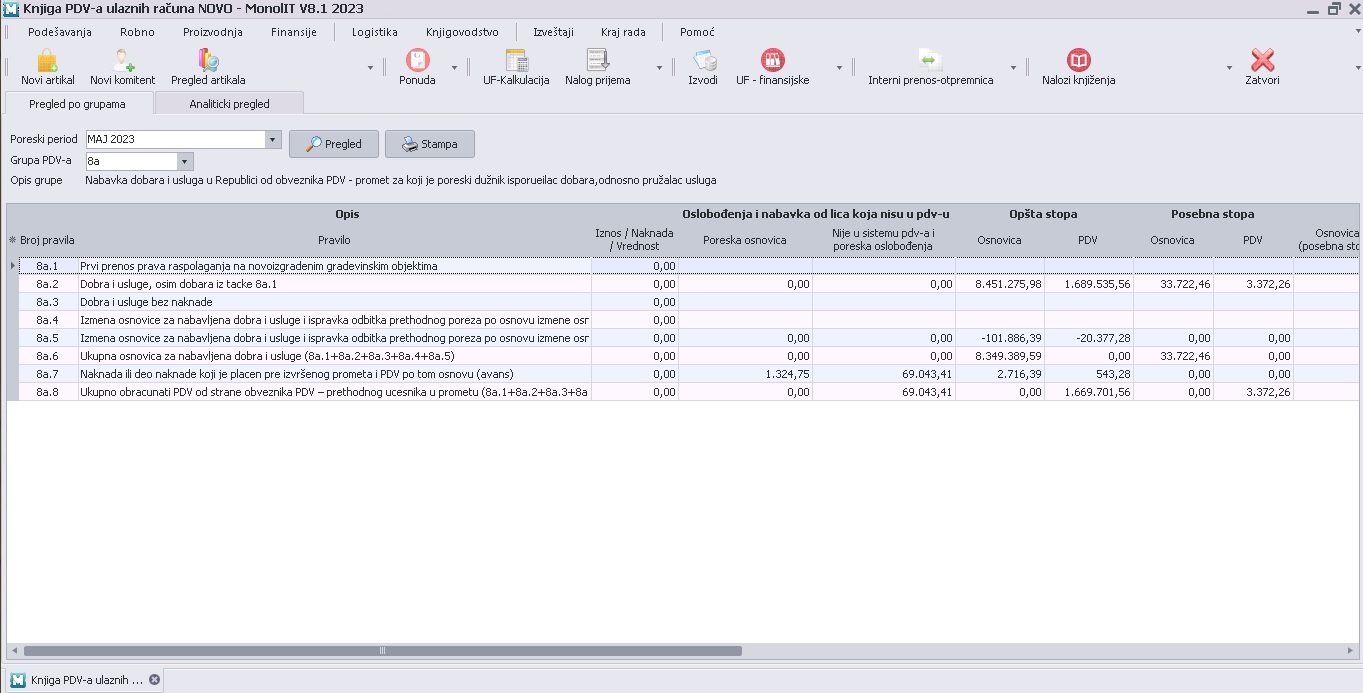The width and height of the screenshot is (1363, 693).
Task: Click the left arrow of horizontal scrollbar
Action: (x=12, y=650)
